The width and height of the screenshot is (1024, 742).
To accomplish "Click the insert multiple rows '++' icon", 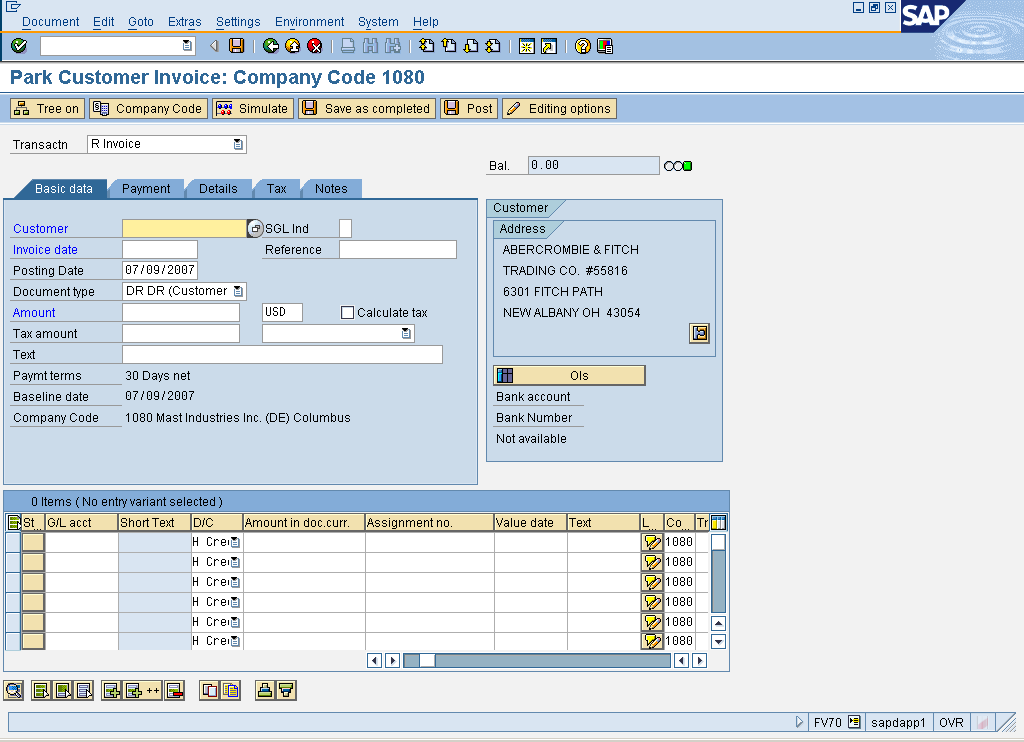I will [x=143, y=690].
